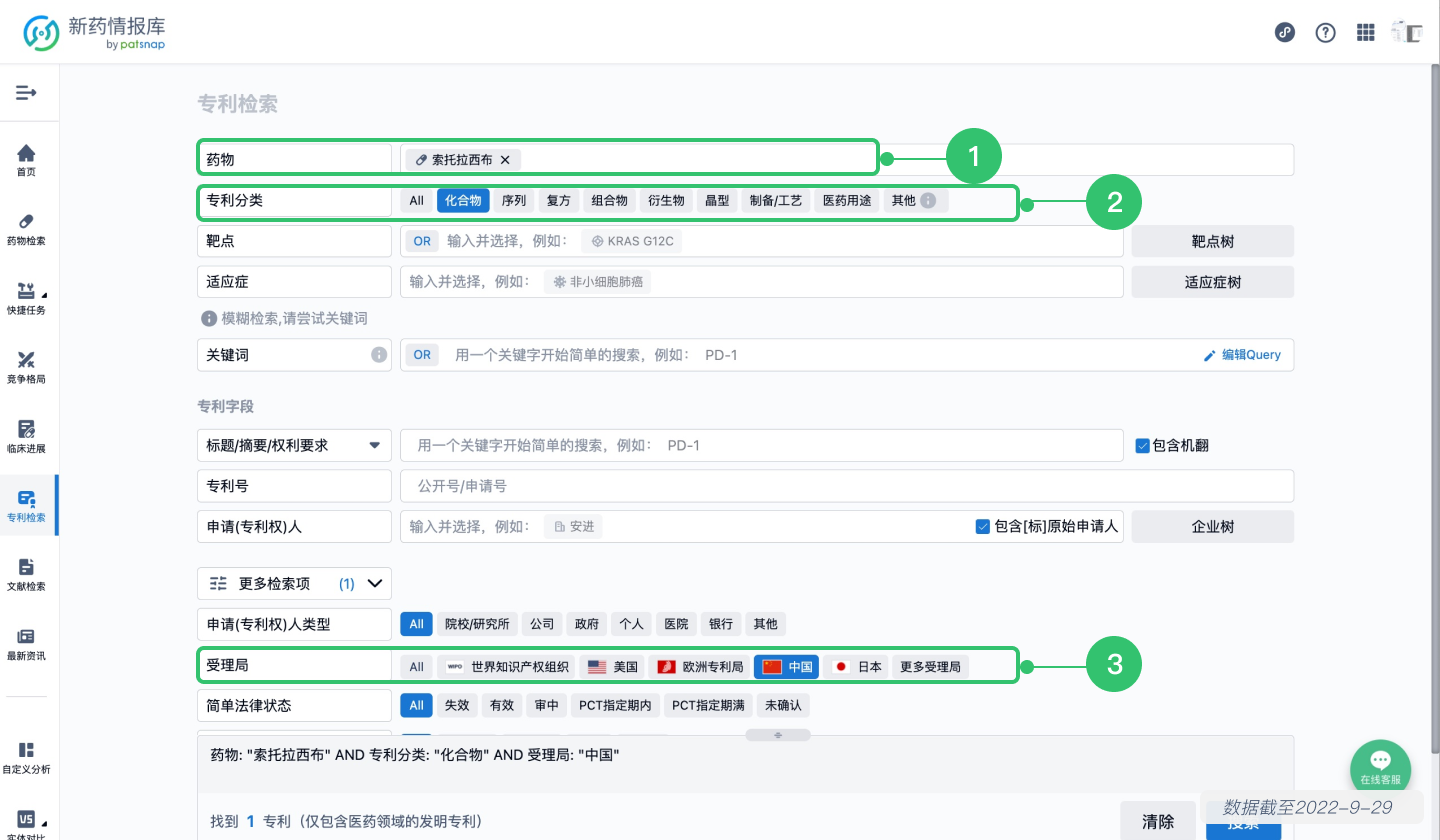Select PCT指定期内 legal status
The width and height of the screenshot is (1440, 840).
click(615, 705)
